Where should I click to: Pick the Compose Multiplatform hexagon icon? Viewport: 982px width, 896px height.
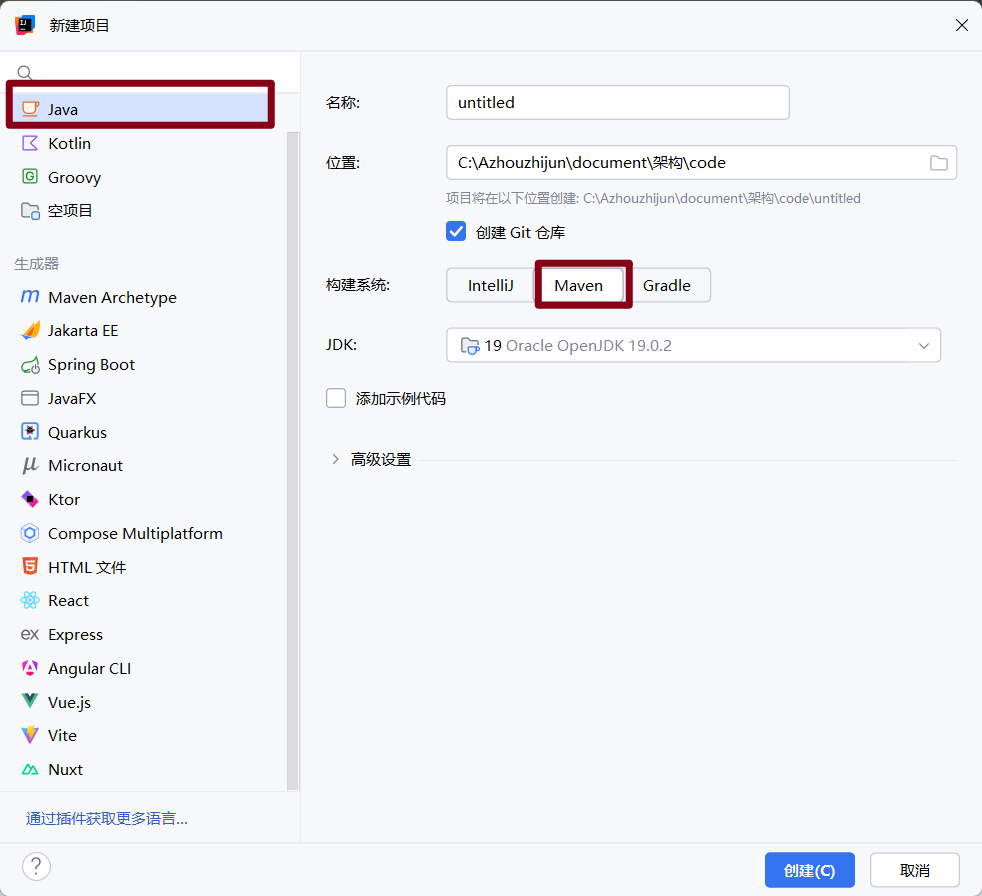click(30, 533)
